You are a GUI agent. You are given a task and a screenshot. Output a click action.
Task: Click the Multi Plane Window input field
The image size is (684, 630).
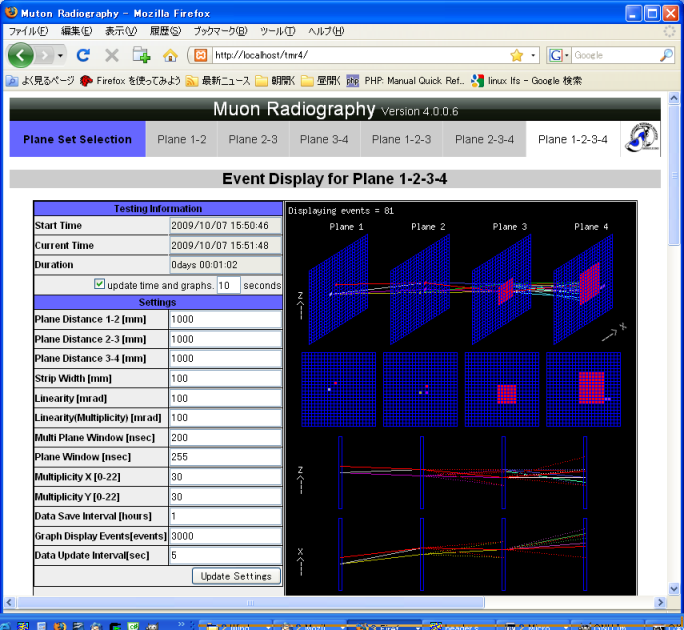coord(225,438)
